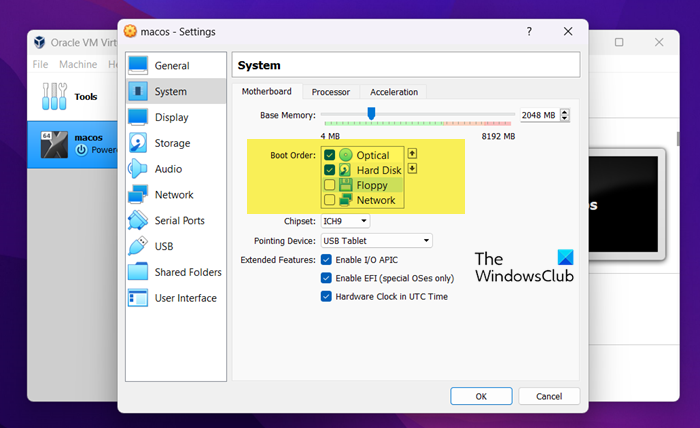This screenshot has width=700, height=428.
Task: Open File menu in VirtualBox Manager
Action: point(40,64)
